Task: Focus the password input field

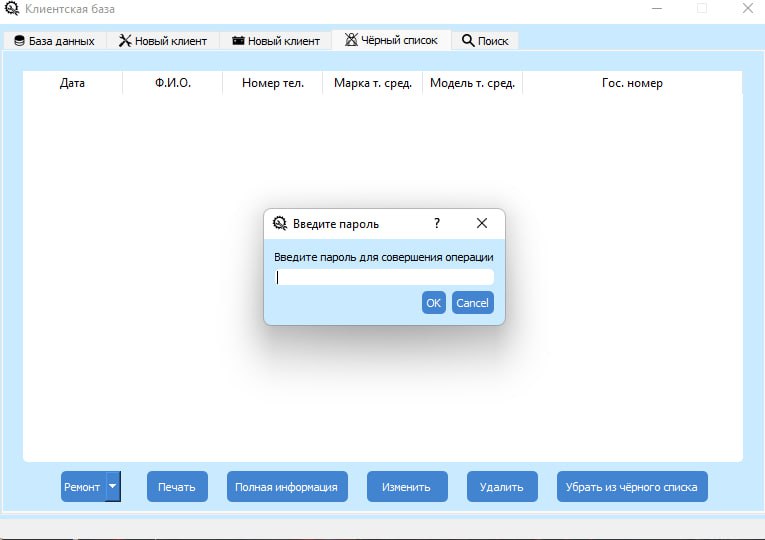Action: click(x=384, y=277)
